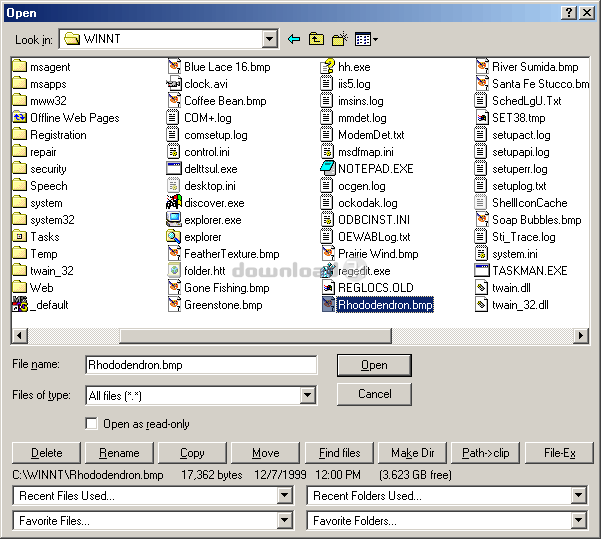
Task: Select the River Sumida.bmp icon
Action: click(x=482, y=67)
